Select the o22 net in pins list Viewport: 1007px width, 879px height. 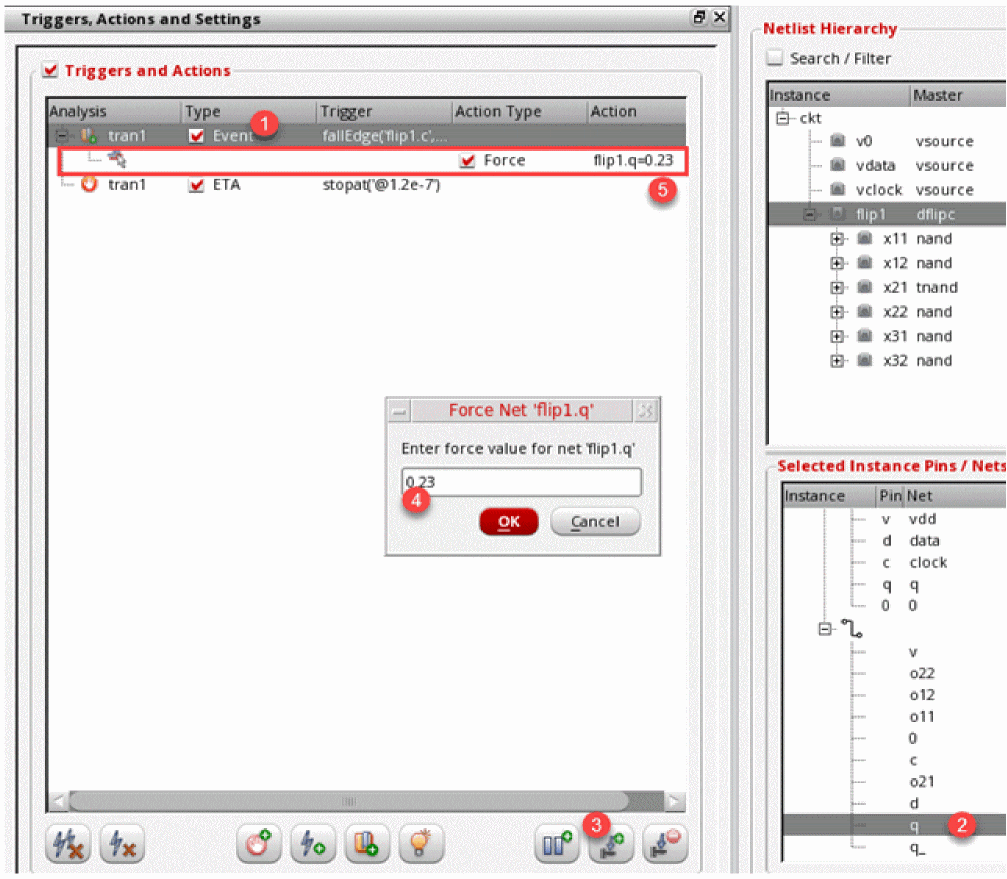[x=922, y=673]
